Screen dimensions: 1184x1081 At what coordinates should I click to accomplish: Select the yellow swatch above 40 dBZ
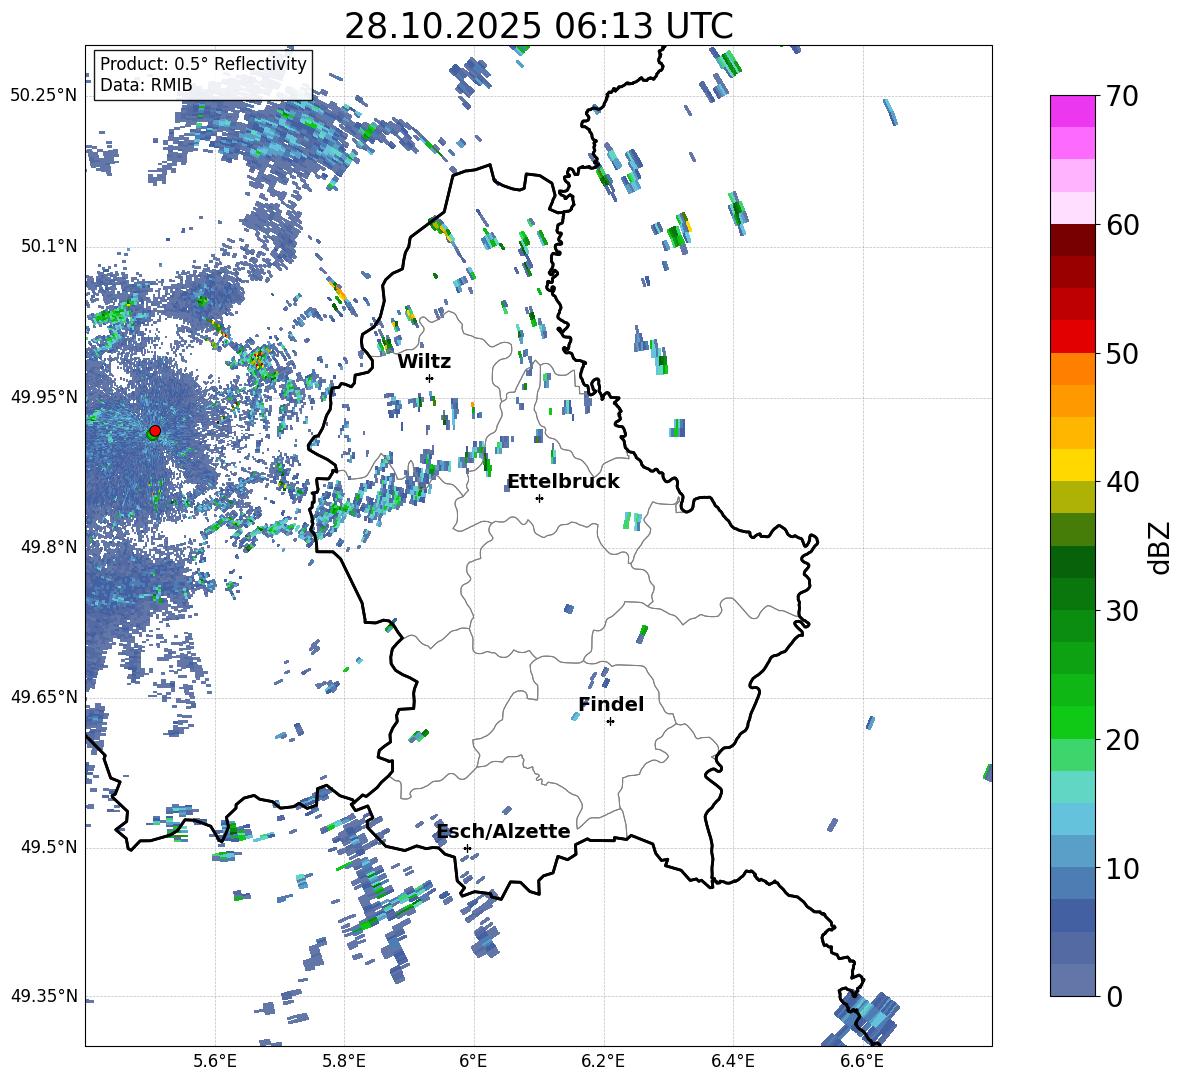(1073, 465)
